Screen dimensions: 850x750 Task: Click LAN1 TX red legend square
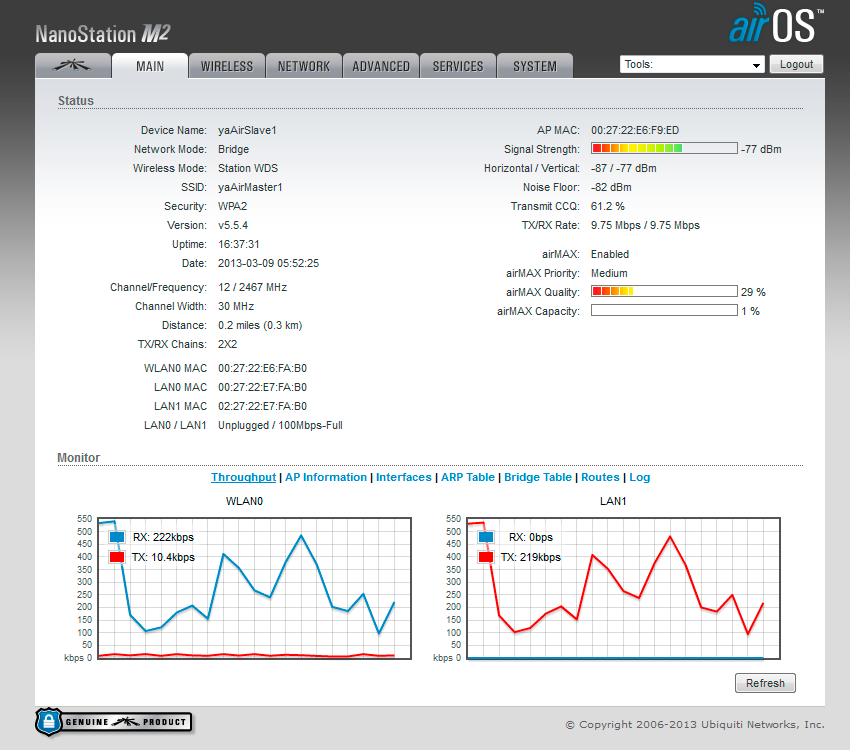(x=486, y=557)
